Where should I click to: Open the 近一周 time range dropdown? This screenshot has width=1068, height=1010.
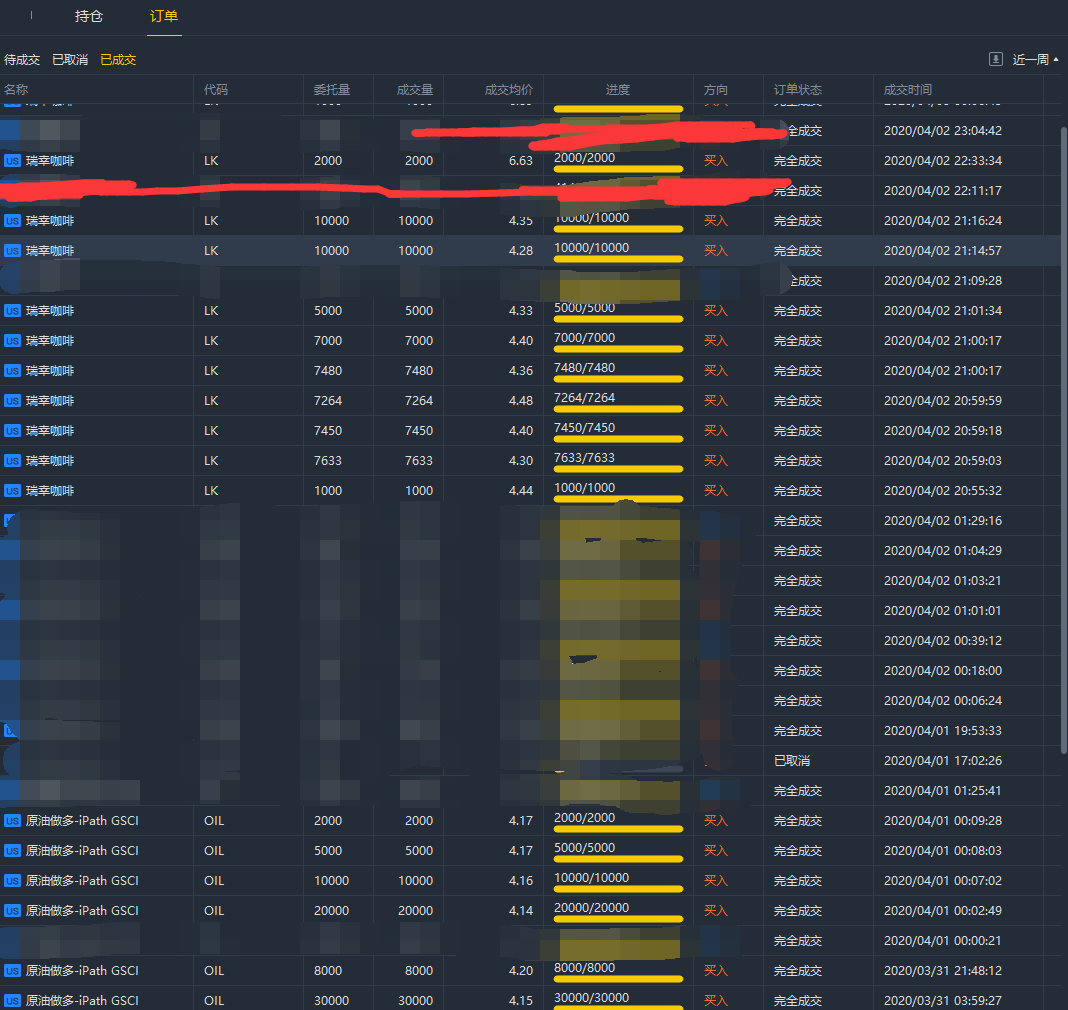(x=1035, y=59)
